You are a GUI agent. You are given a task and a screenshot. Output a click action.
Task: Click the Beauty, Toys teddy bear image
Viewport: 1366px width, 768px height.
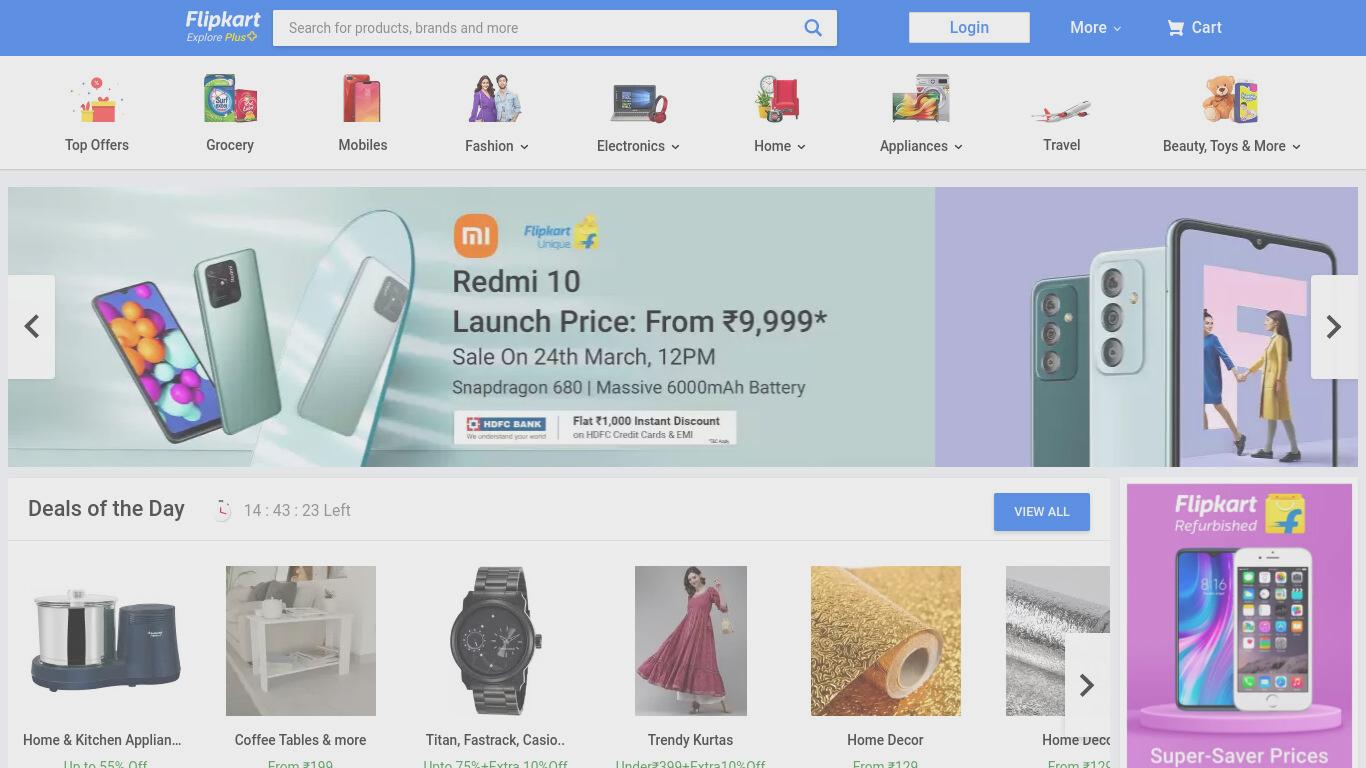[x=1231, y=99]
